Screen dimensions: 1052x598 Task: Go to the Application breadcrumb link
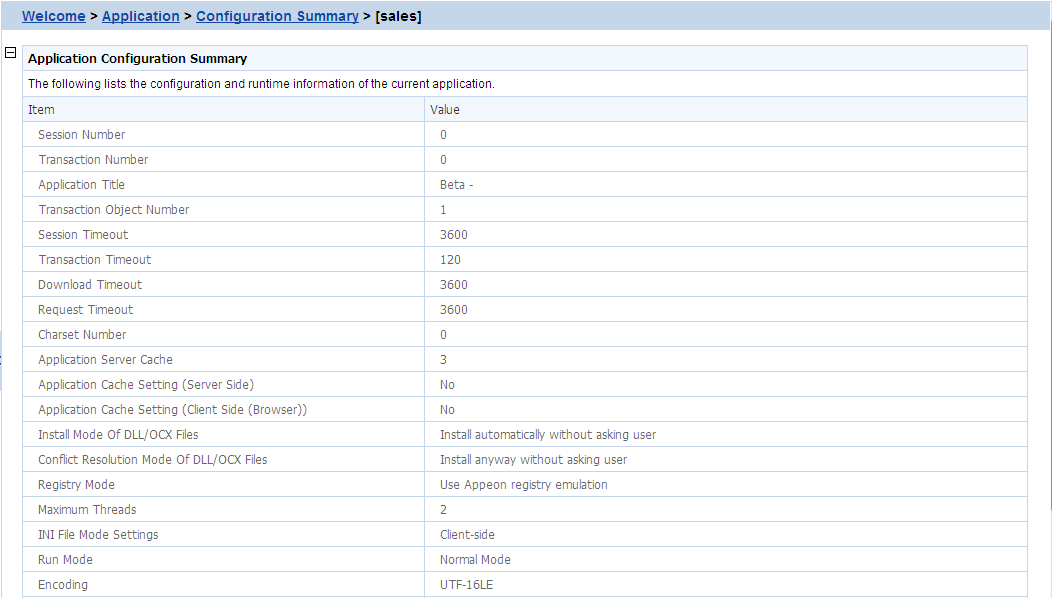pos(141,16)
